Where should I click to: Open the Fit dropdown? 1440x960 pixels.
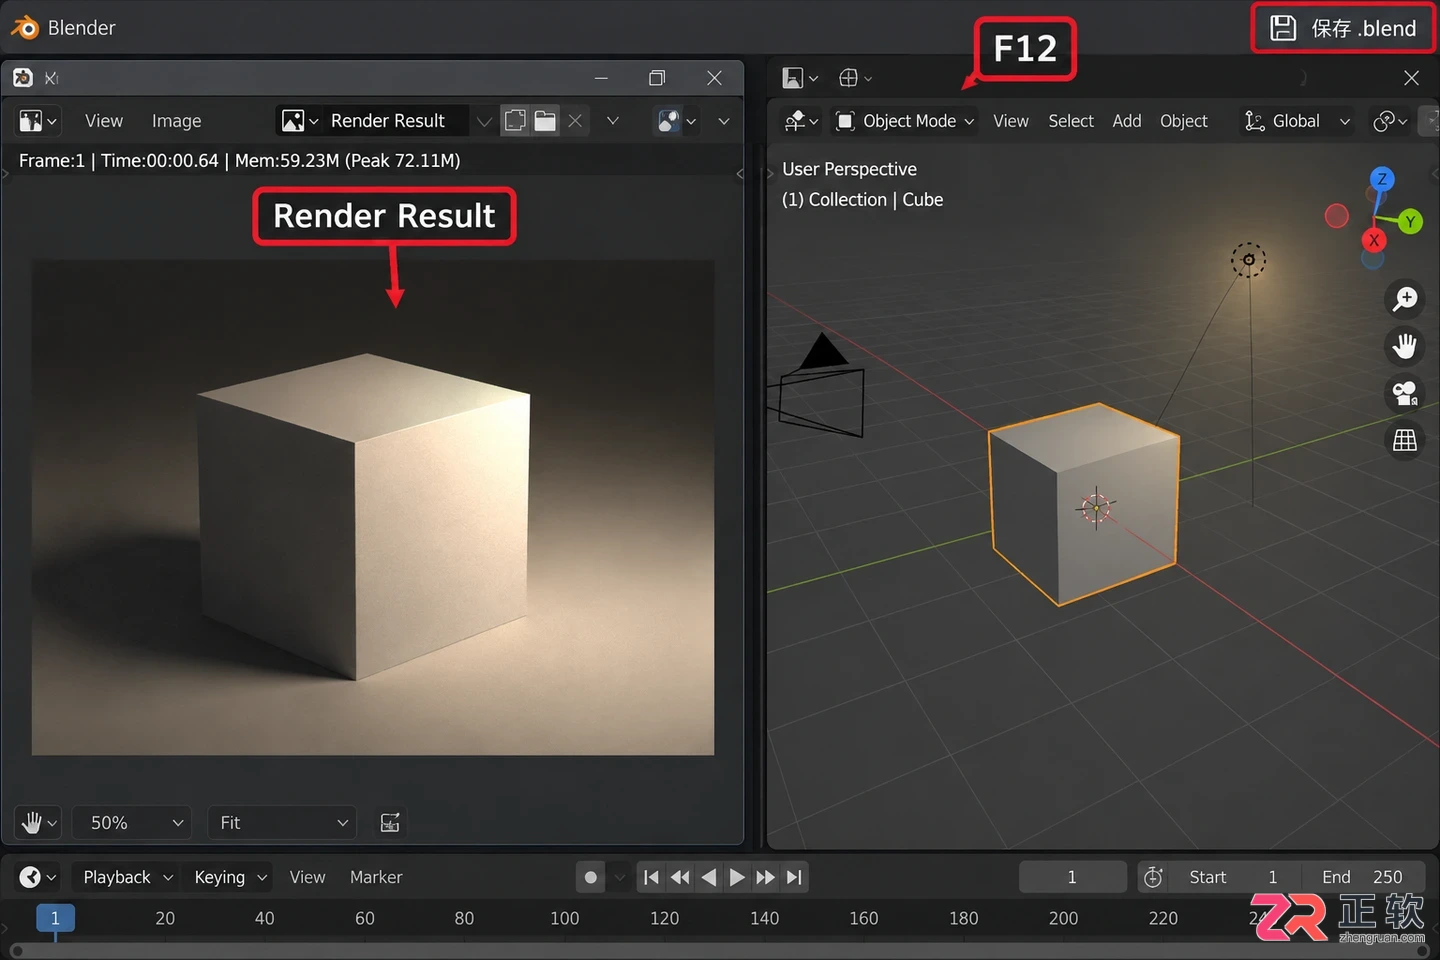[x=282, y=823]
